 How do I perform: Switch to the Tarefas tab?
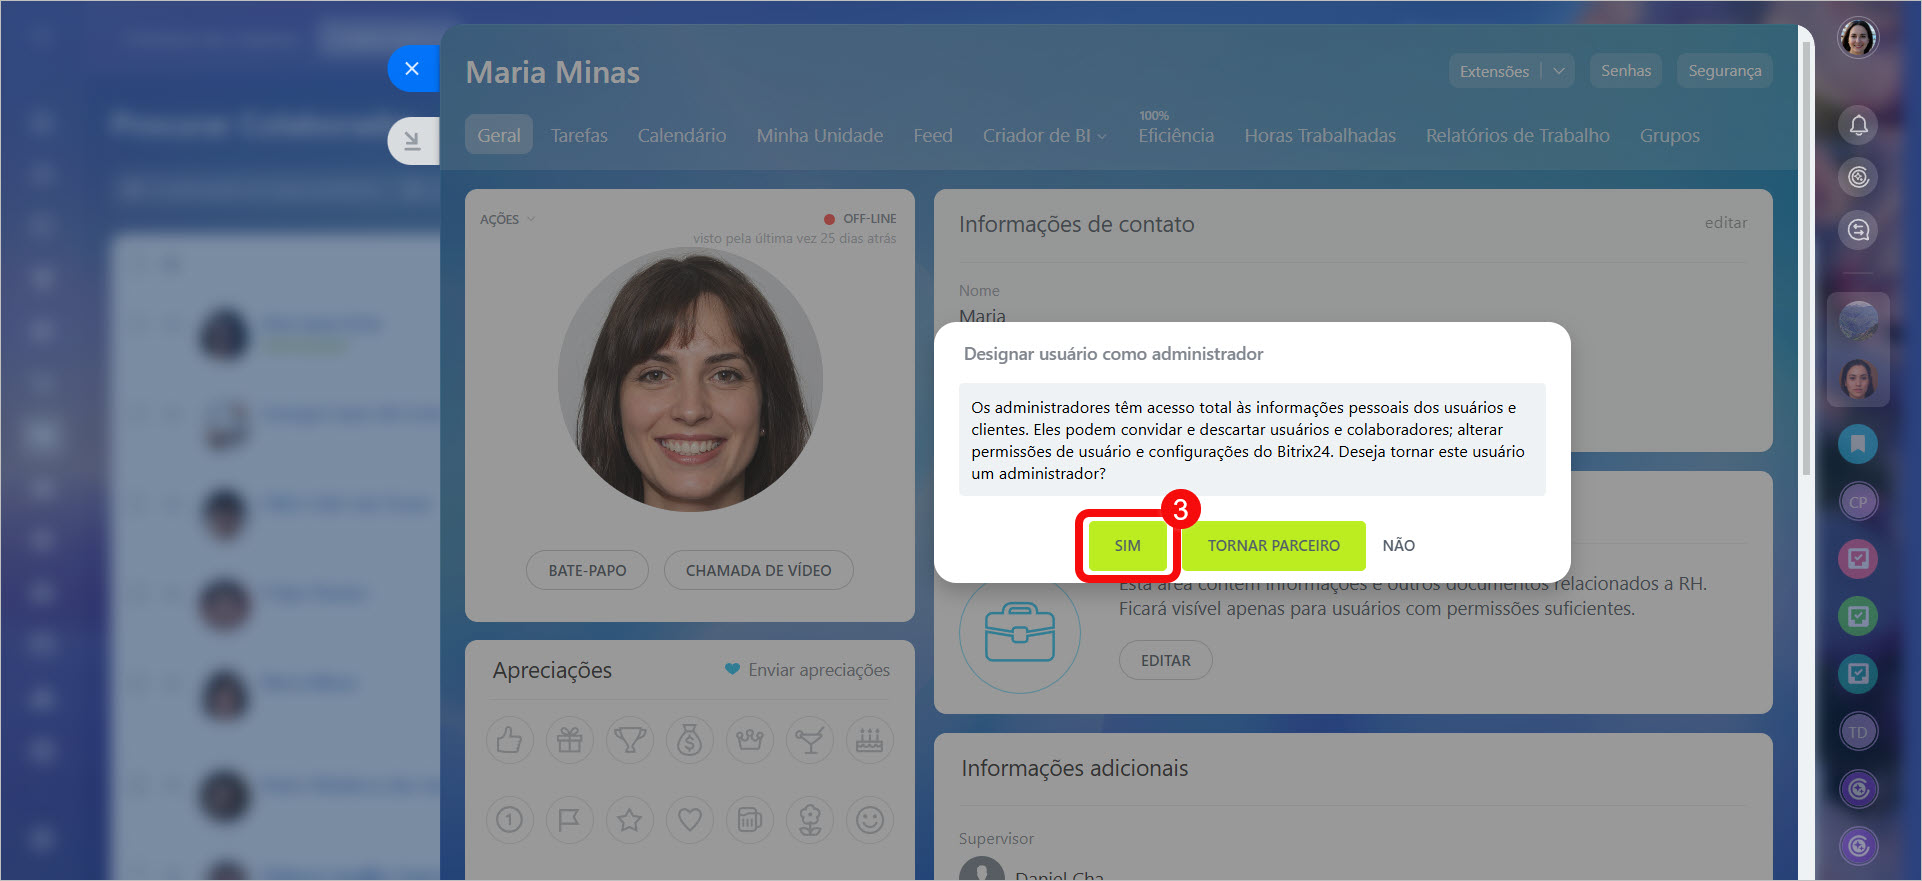coord(579,135)
